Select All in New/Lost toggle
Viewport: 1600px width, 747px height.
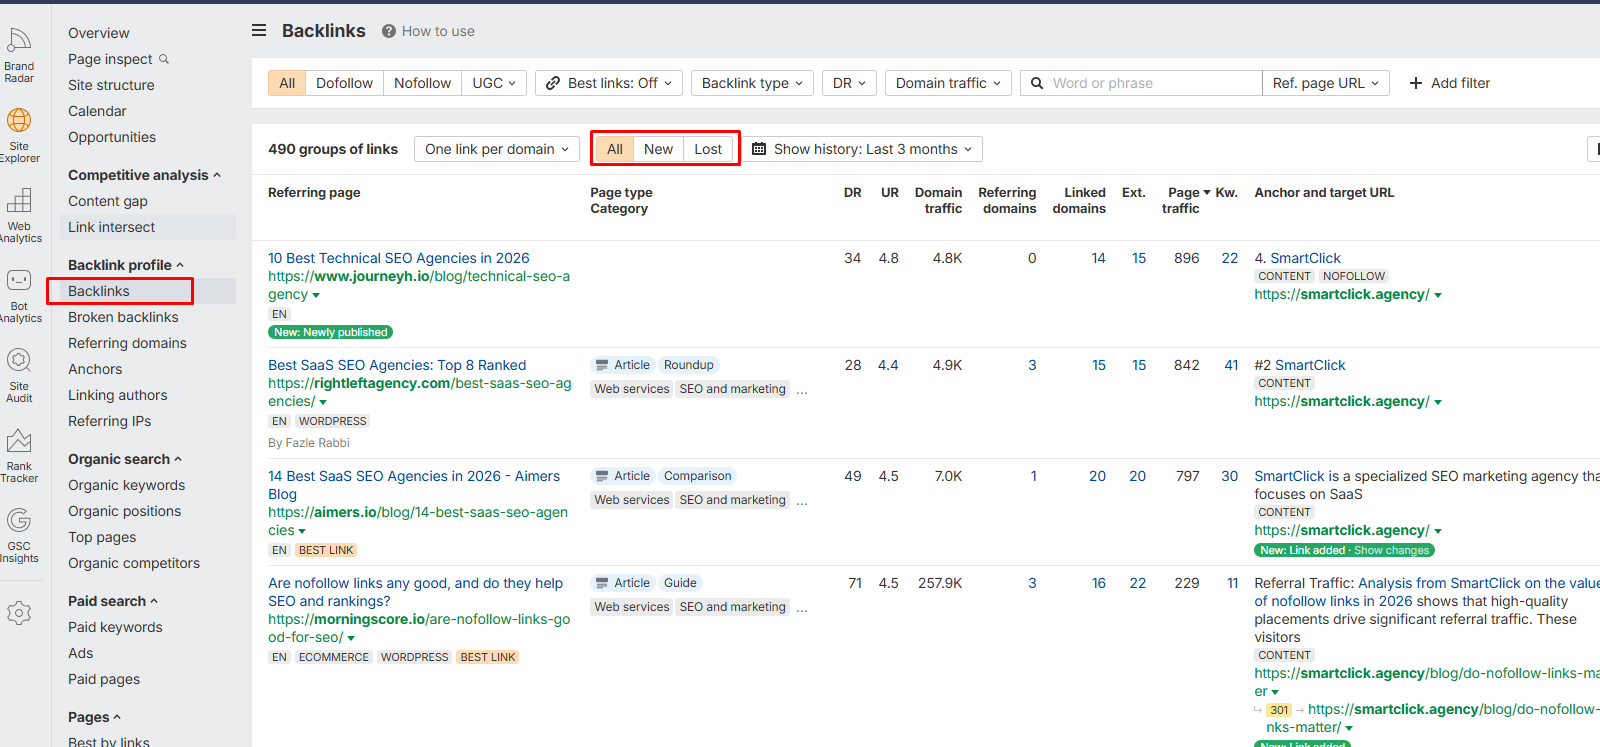pos(615,149)
